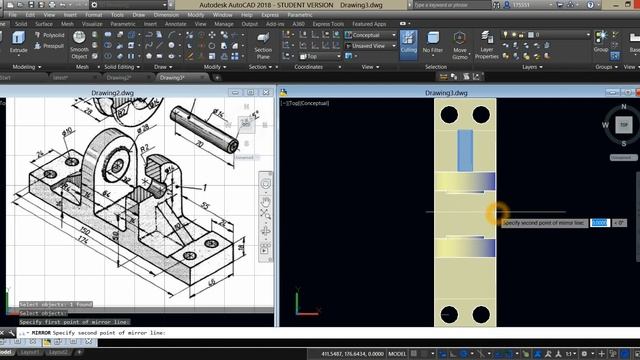Open the Help question mark icon

click(591, 5)
